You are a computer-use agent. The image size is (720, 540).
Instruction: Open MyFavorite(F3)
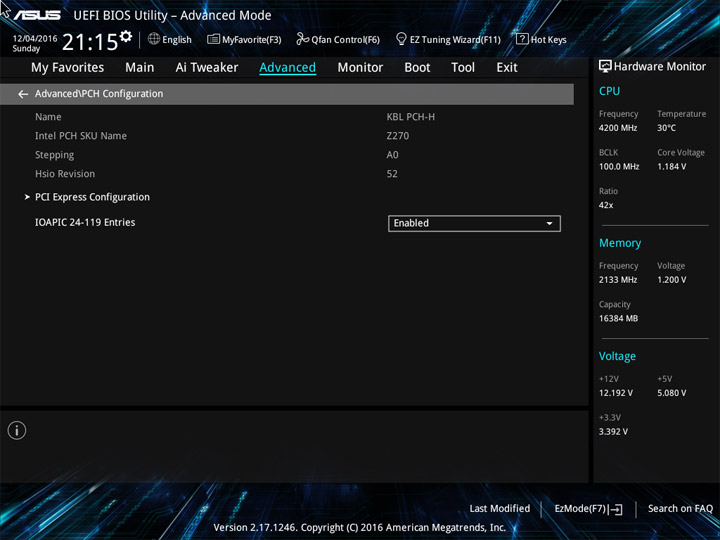(244, 39)
